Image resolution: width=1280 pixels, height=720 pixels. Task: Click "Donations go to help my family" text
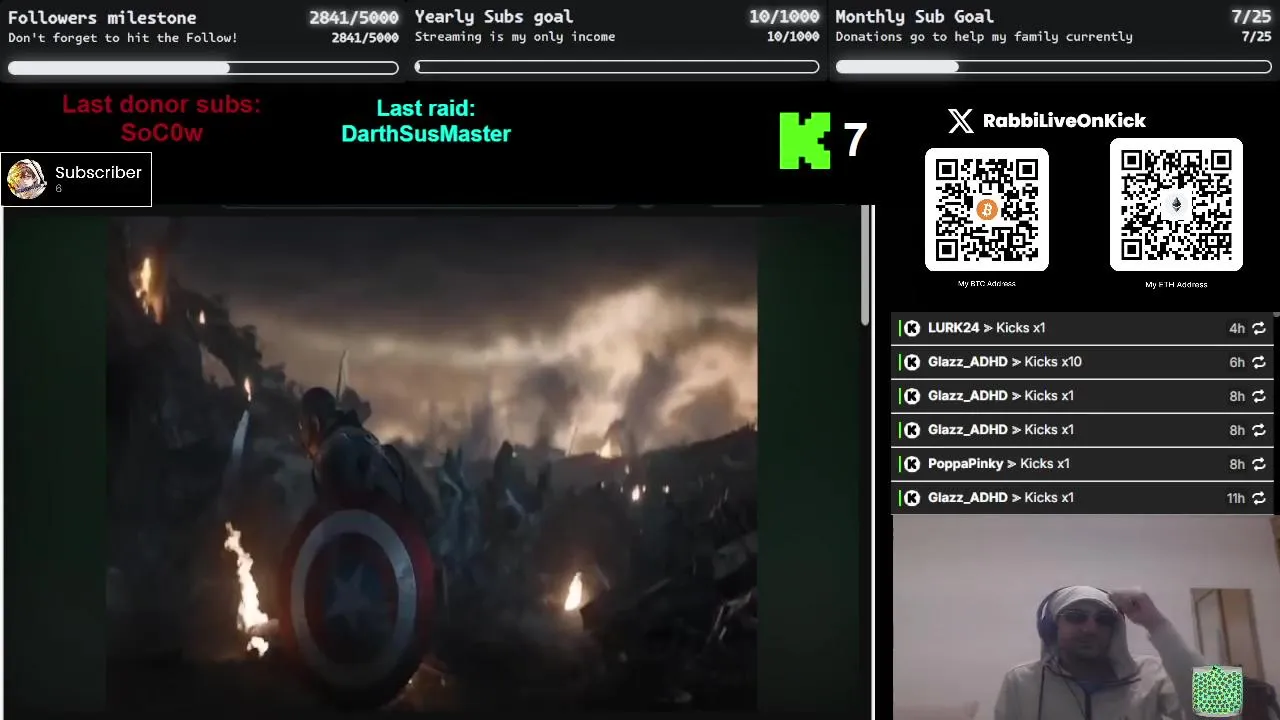click(984, 37)
